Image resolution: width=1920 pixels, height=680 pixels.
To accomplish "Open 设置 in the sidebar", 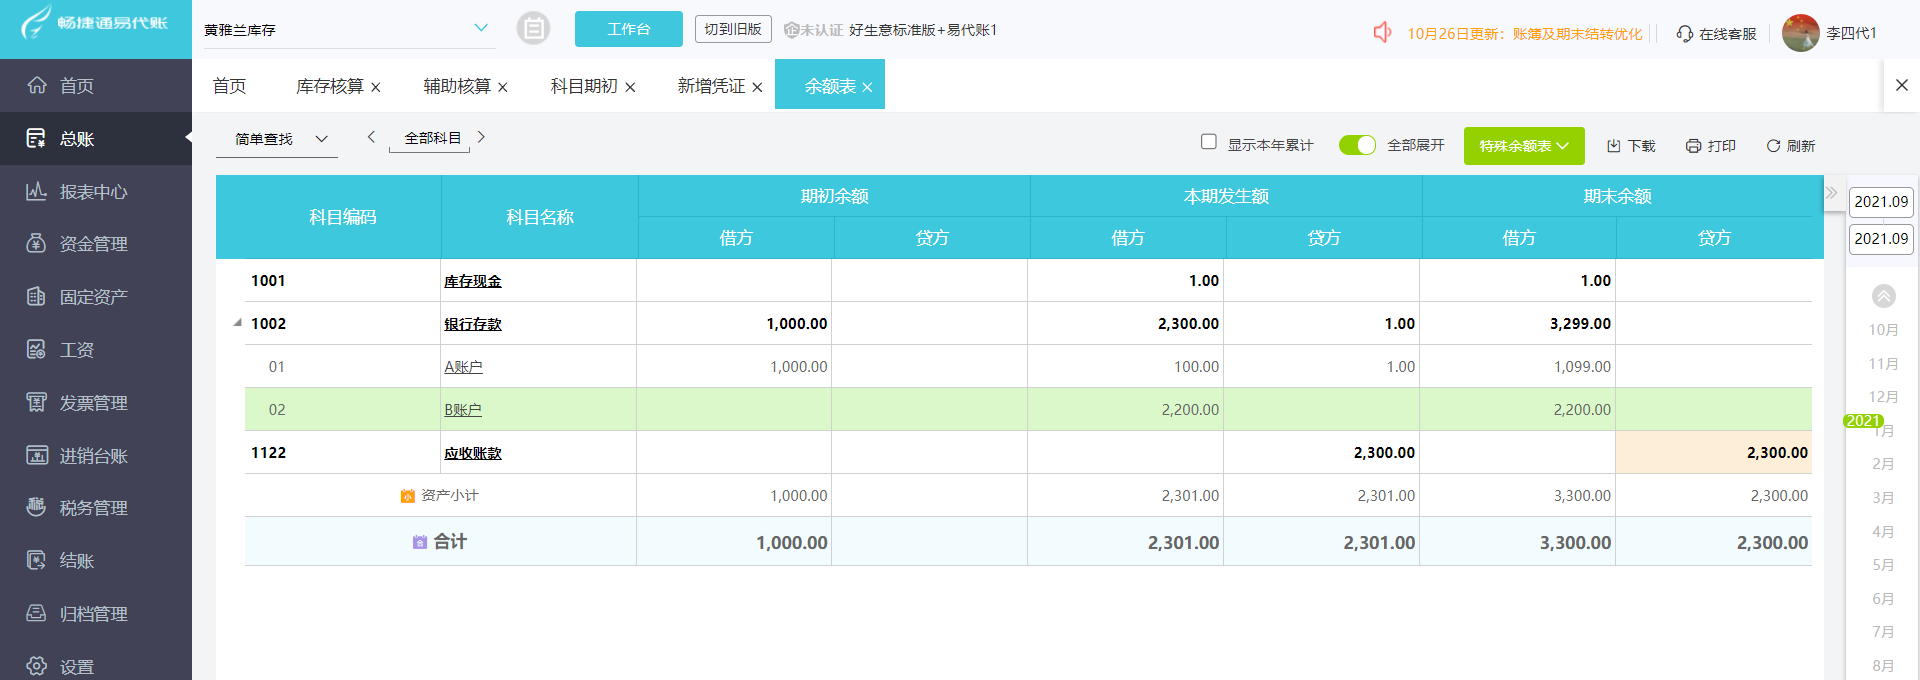I will 96,666.
